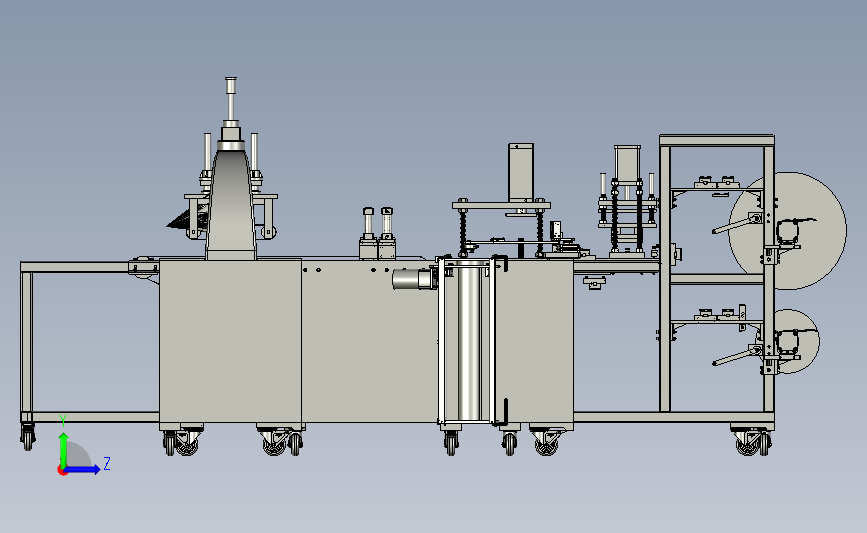Click the red origin ball of the triad

pyautogui.click(x=62, y=471)
